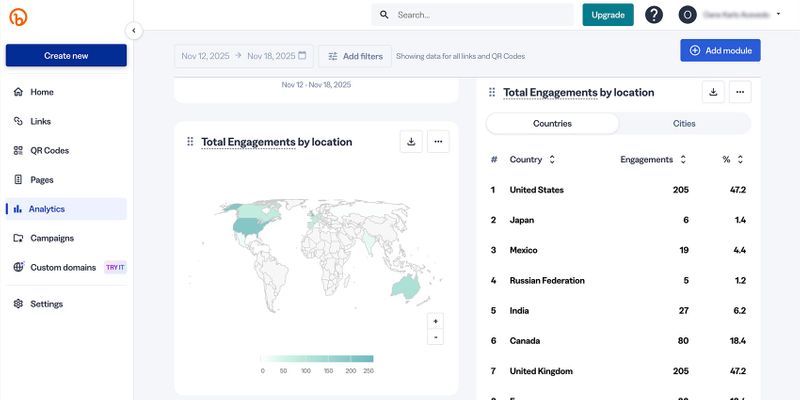This screenshot has height=400, width=800.
Task: Switch to the Cities tab
Action: 684,124
